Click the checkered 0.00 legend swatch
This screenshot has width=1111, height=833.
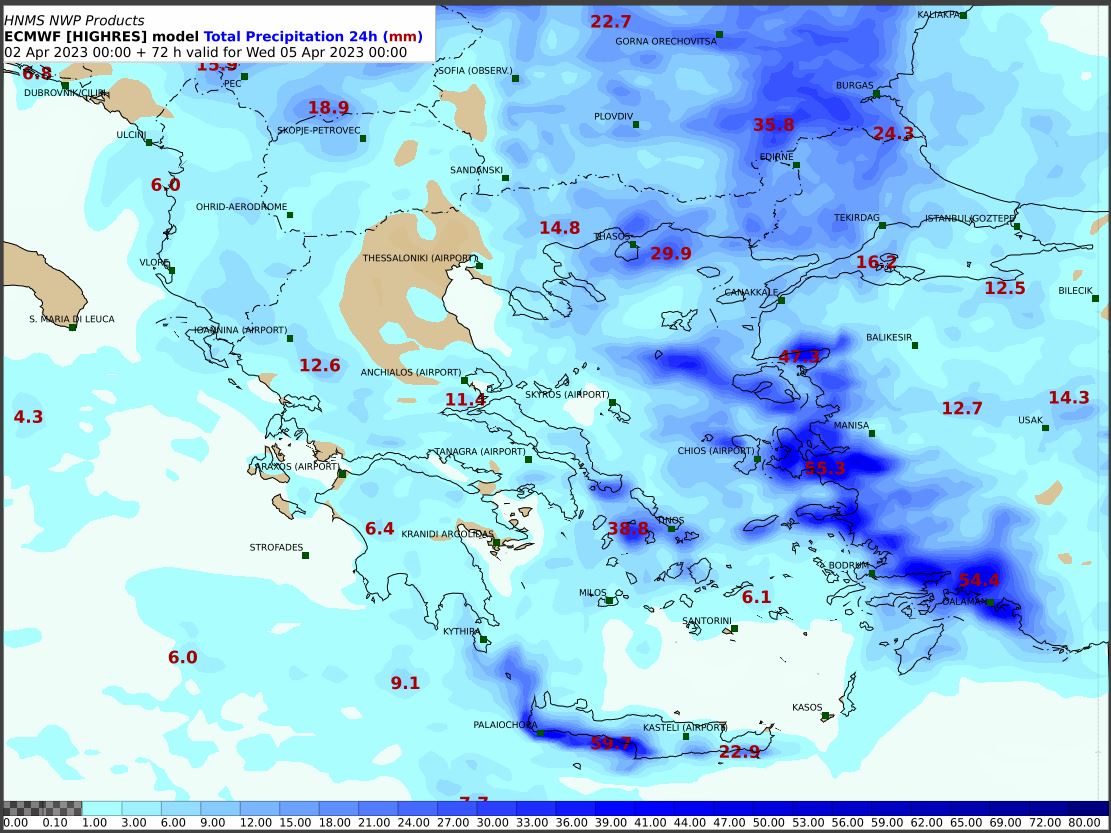(42, 808)
